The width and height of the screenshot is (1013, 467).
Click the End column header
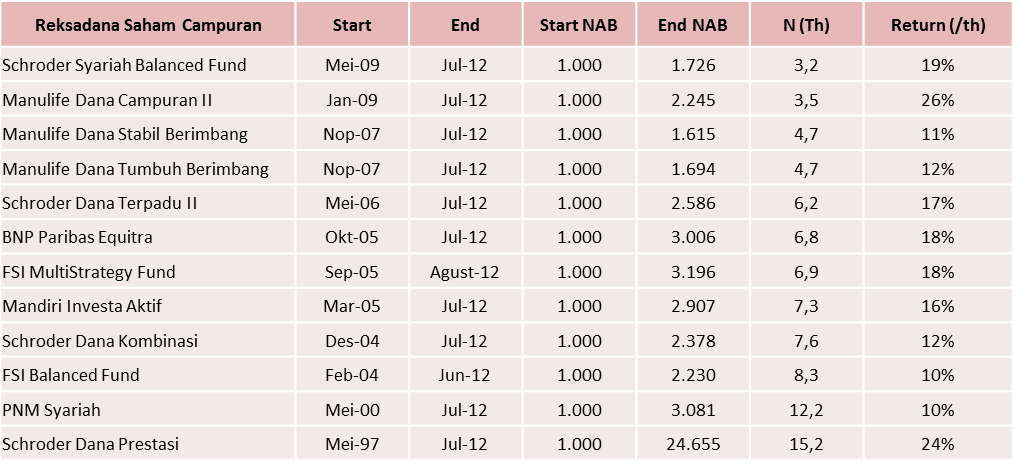(x=465, y=25)
